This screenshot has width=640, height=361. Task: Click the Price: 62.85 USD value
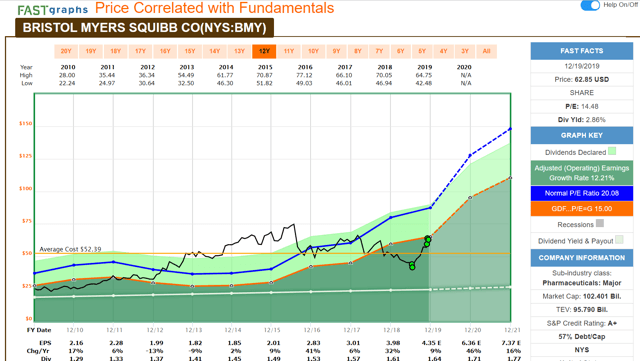[582, 80]
